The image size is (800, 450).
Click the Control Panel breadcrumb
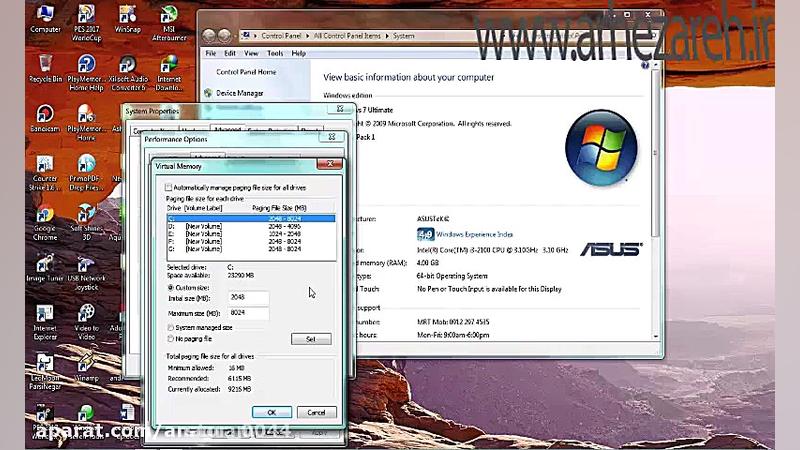point(281,36)
